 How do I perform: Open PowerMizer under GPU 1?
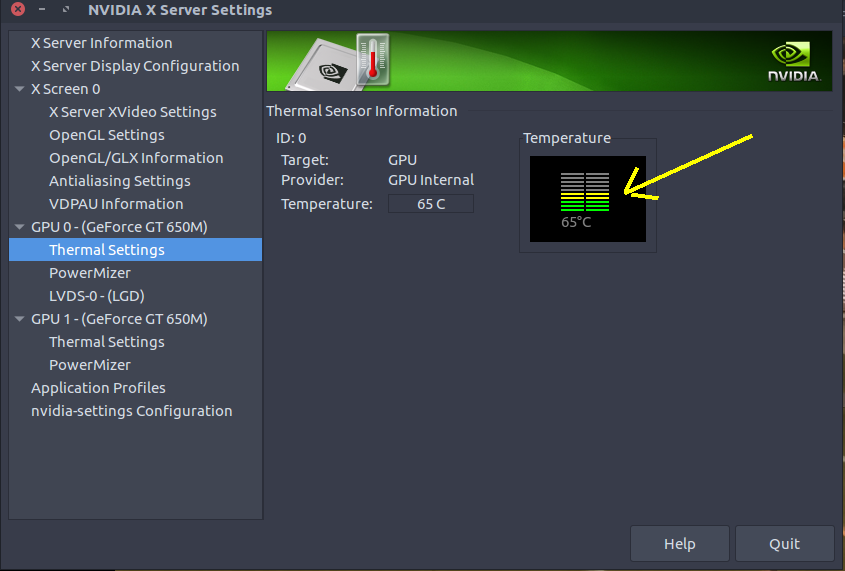point(89,365)
